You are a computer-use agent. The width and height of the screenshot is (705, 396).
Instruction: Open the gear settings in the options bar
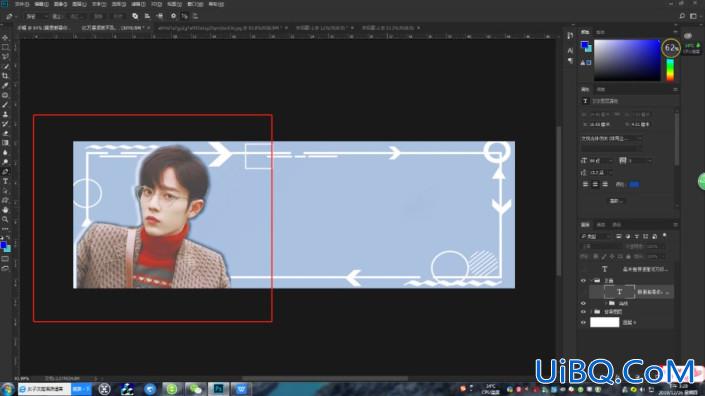[x=173, y=16]
